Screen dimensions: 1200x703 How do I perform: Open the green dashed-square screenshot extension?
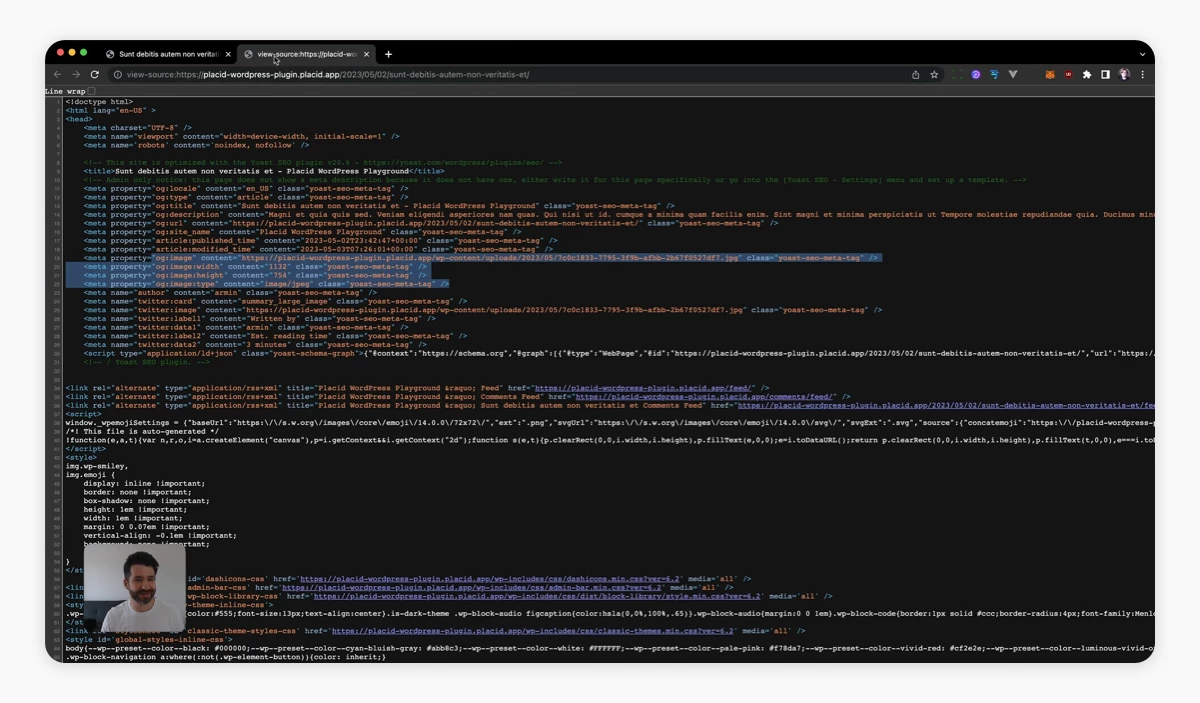point(957,75)
